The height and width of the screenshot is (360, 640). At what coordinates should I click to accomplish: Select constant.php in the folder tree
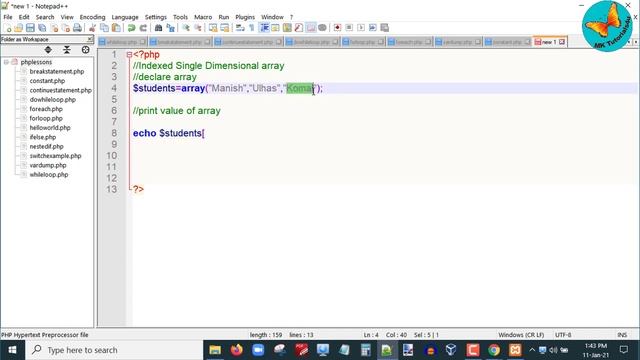(47, 81)
